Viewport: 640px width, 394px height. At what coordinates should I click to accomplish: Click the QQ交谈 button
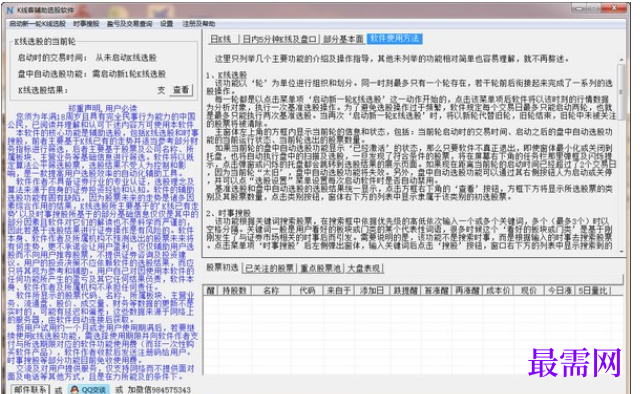point(88,390)
